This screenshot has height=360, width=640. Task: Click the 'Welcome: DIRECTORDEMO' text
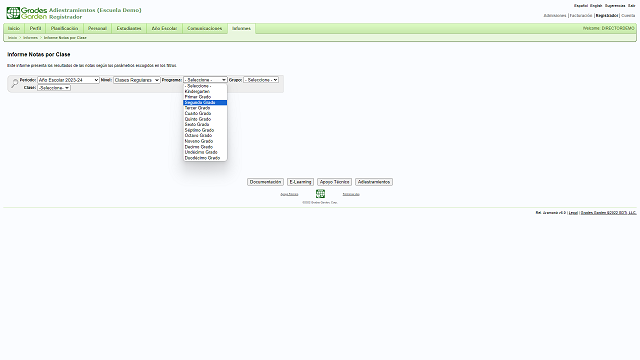click(609, 28)
